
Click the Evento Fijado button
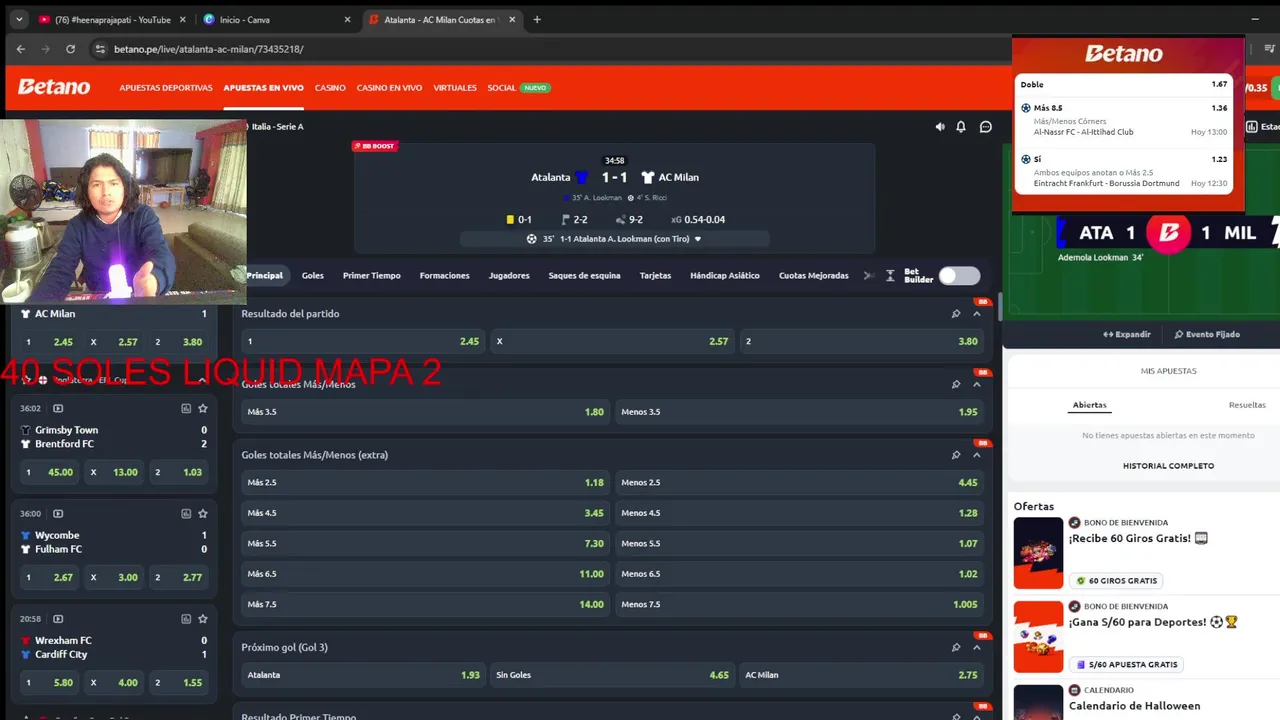coord(1207,334)
